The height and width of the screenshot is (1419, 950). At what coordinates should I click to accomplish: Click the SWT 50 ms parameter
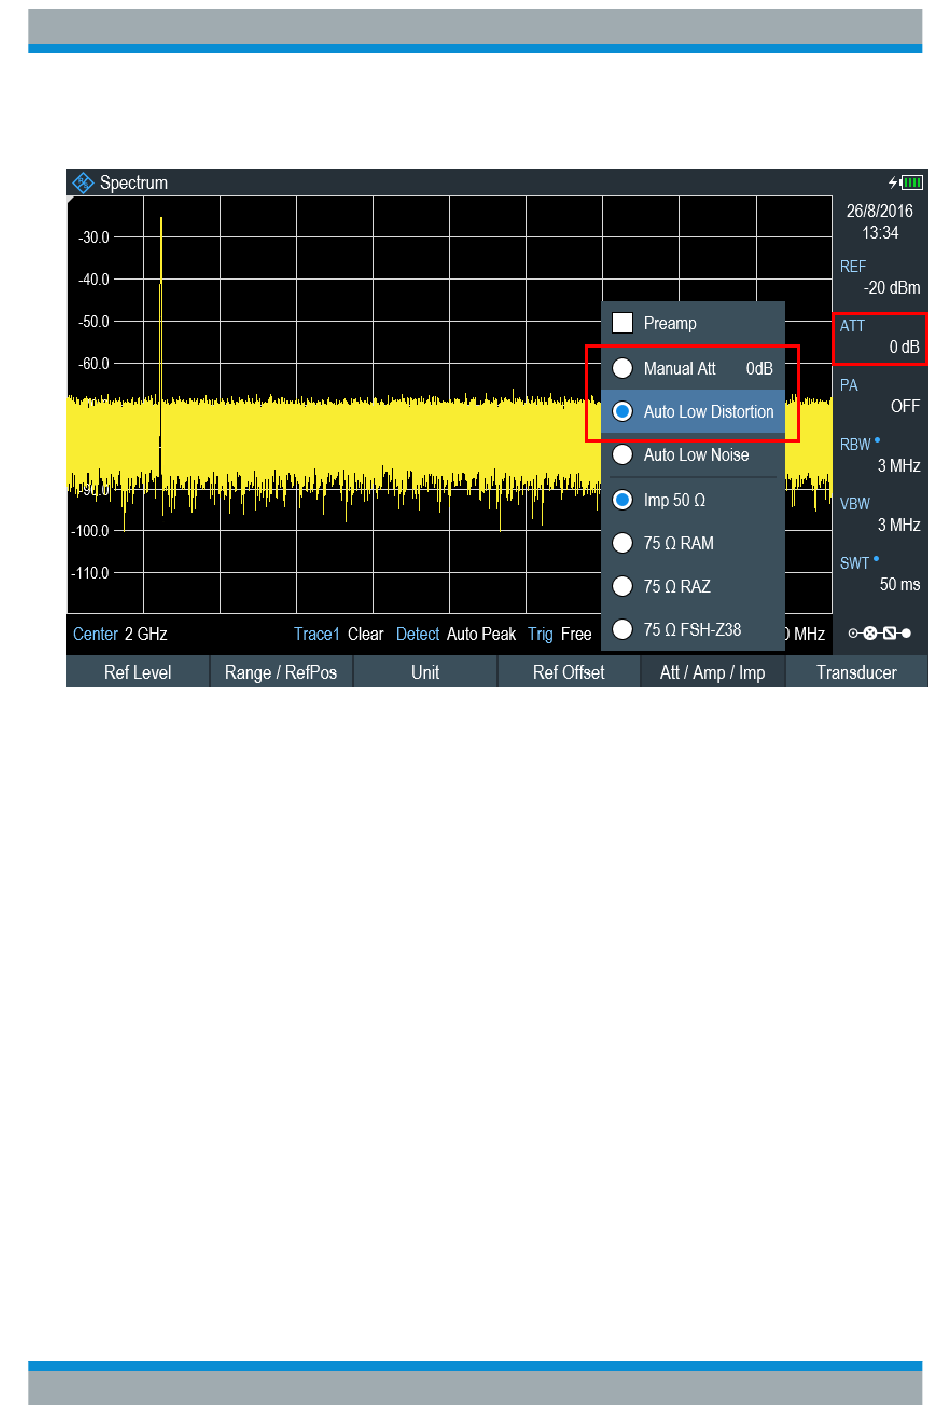click(880, 574)
